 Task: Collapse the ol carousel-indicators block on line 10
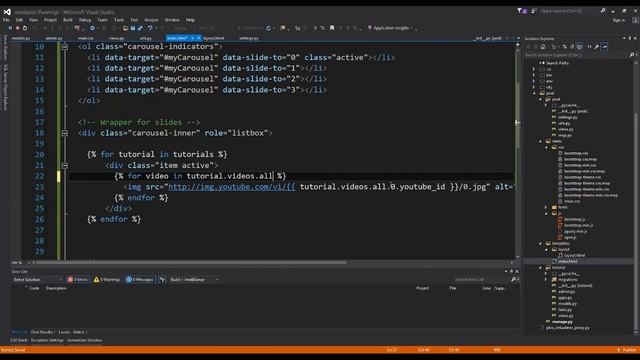[64, 47]
